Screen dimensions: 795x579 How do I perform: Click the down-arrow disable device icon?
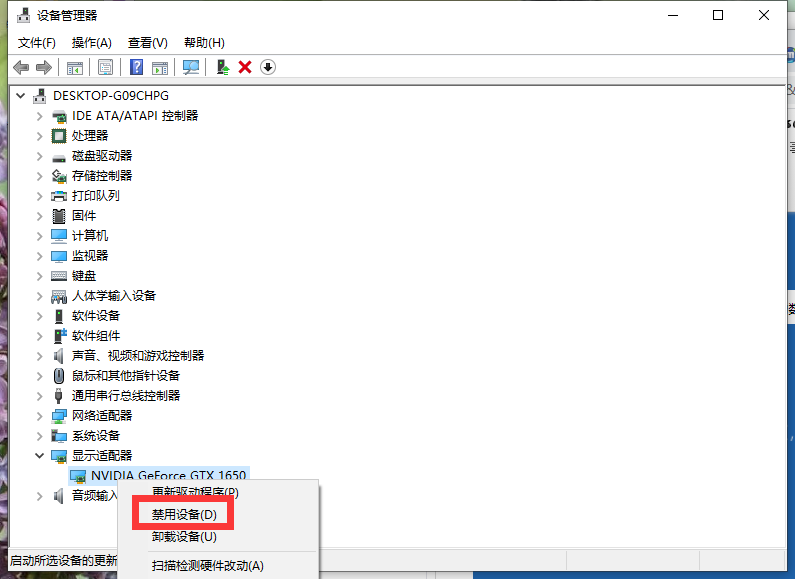[268, 67]
